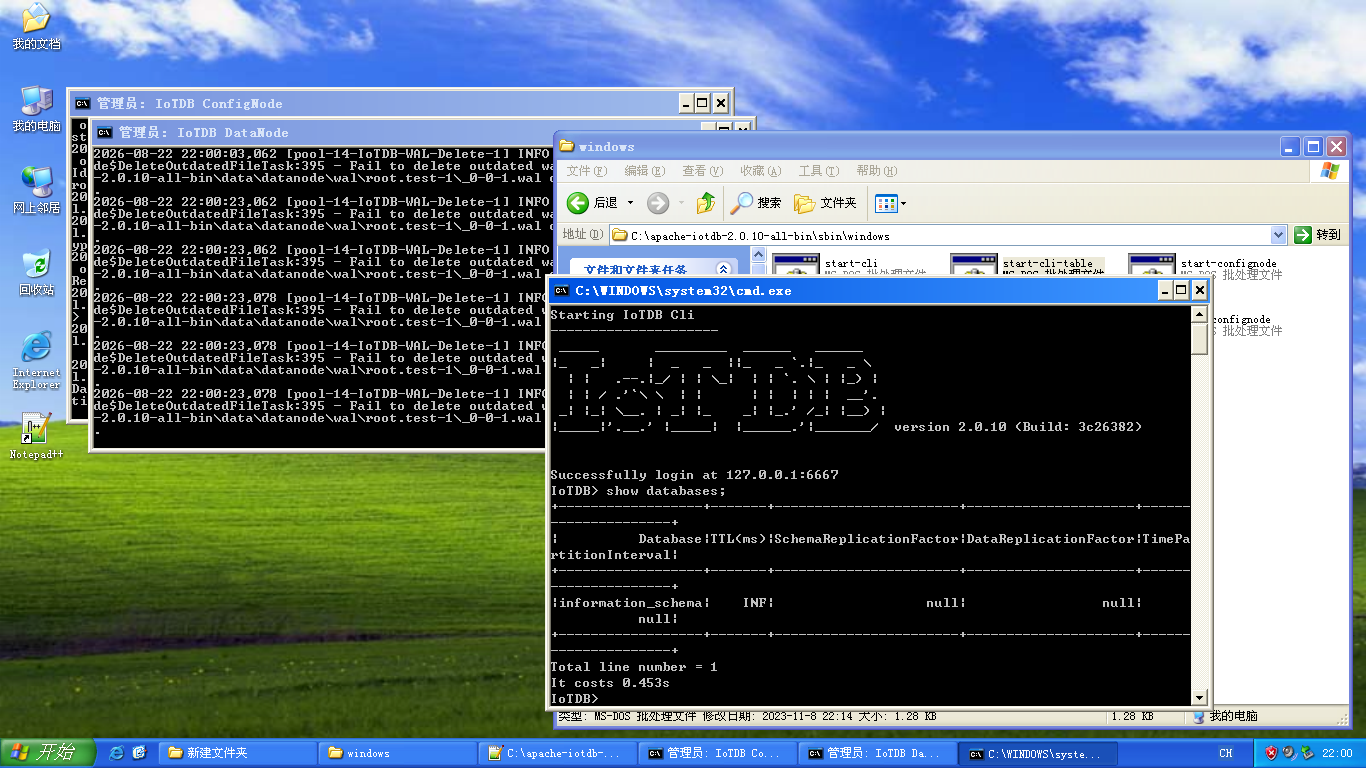Click the cmd.exe title bar system icon
Viewport: 1366px width, 768px height.
[x=560, y=291]
